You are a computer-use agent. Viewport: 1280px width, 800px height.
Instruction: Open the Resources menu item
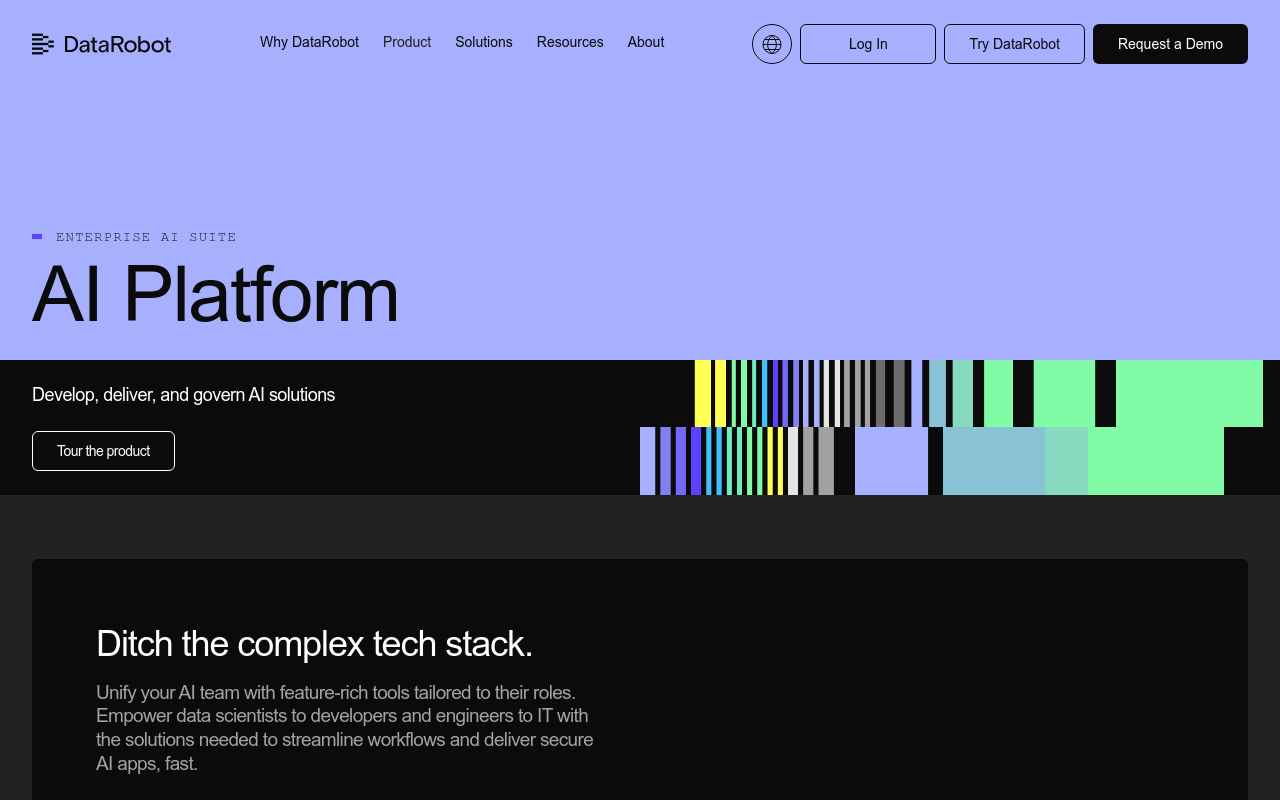click(x=570, y=42)
